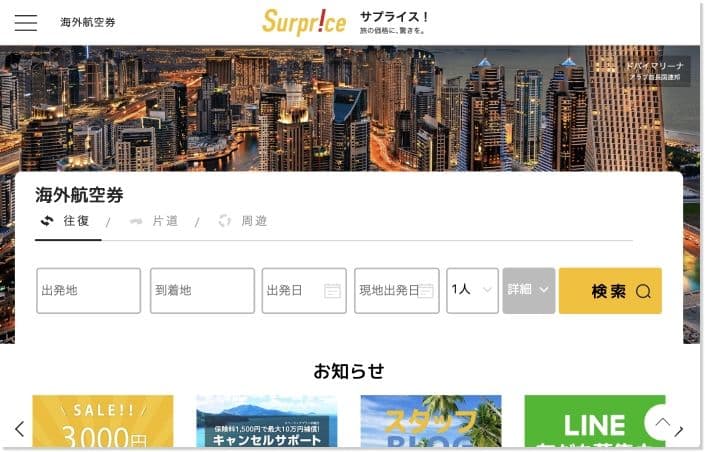Show next banner with right arrow
705x452 pixels.
(x=679, y=430)
